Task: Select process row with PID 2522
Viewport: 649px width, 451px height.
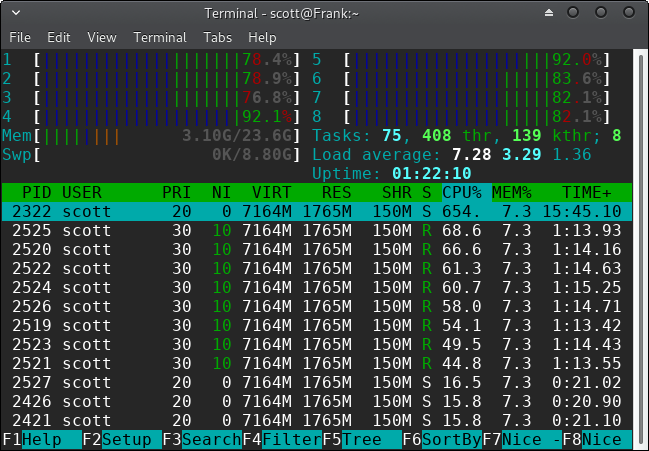Action: (x=317, y=269)
